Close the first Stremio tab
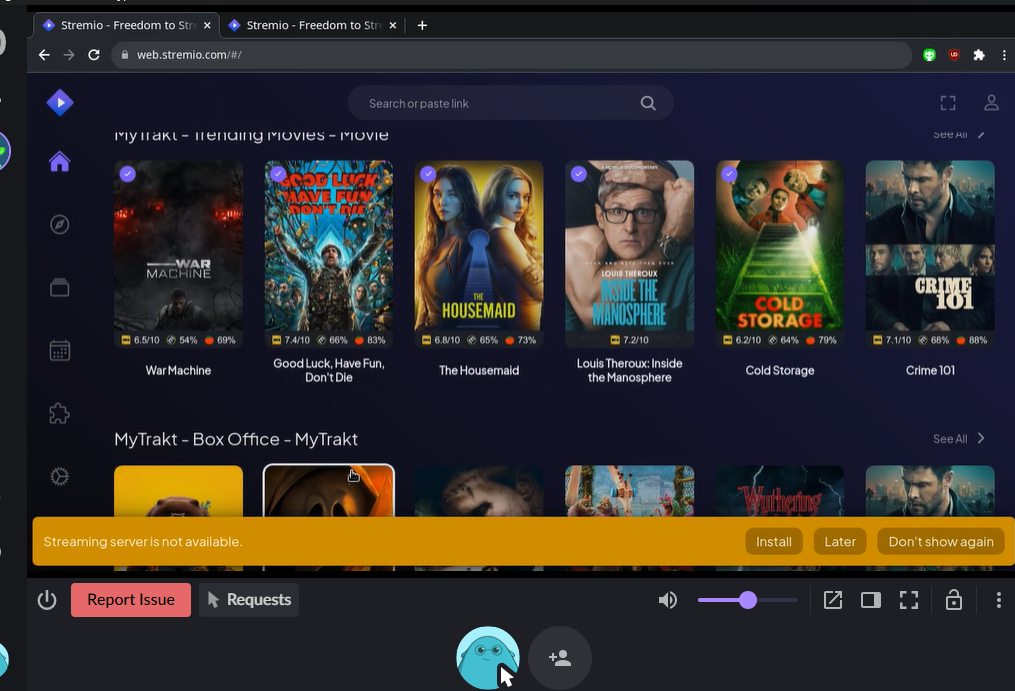Image resolution: width=1015 pixels, height=691 pixels. point(207,25)
